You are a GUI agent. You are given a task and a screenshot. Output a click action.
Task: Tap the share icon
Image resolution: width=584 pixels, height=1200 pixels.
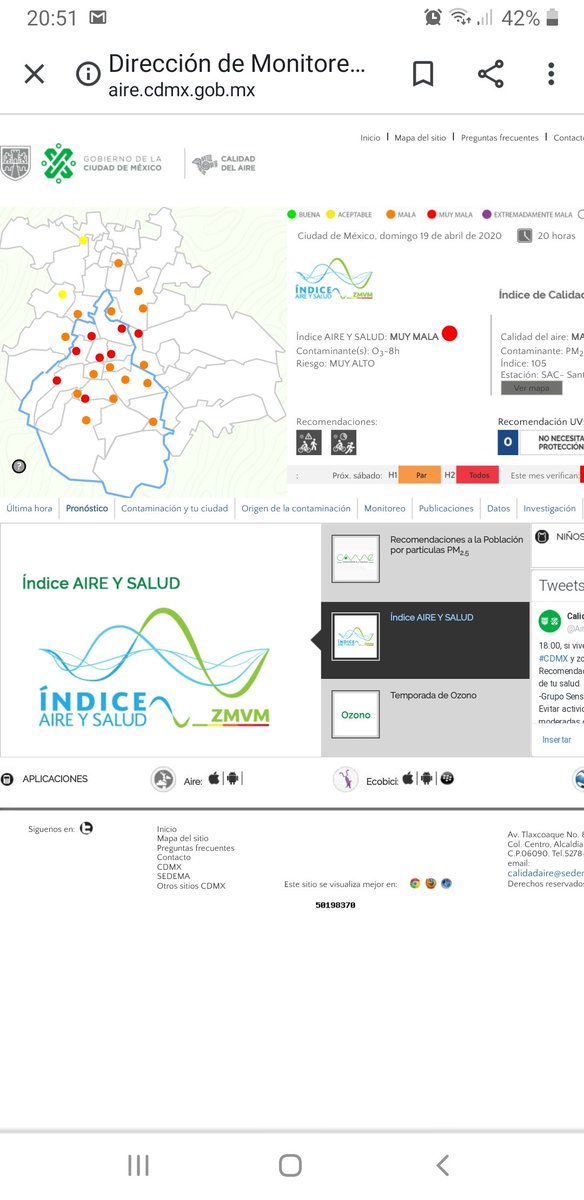coord(490,74)
